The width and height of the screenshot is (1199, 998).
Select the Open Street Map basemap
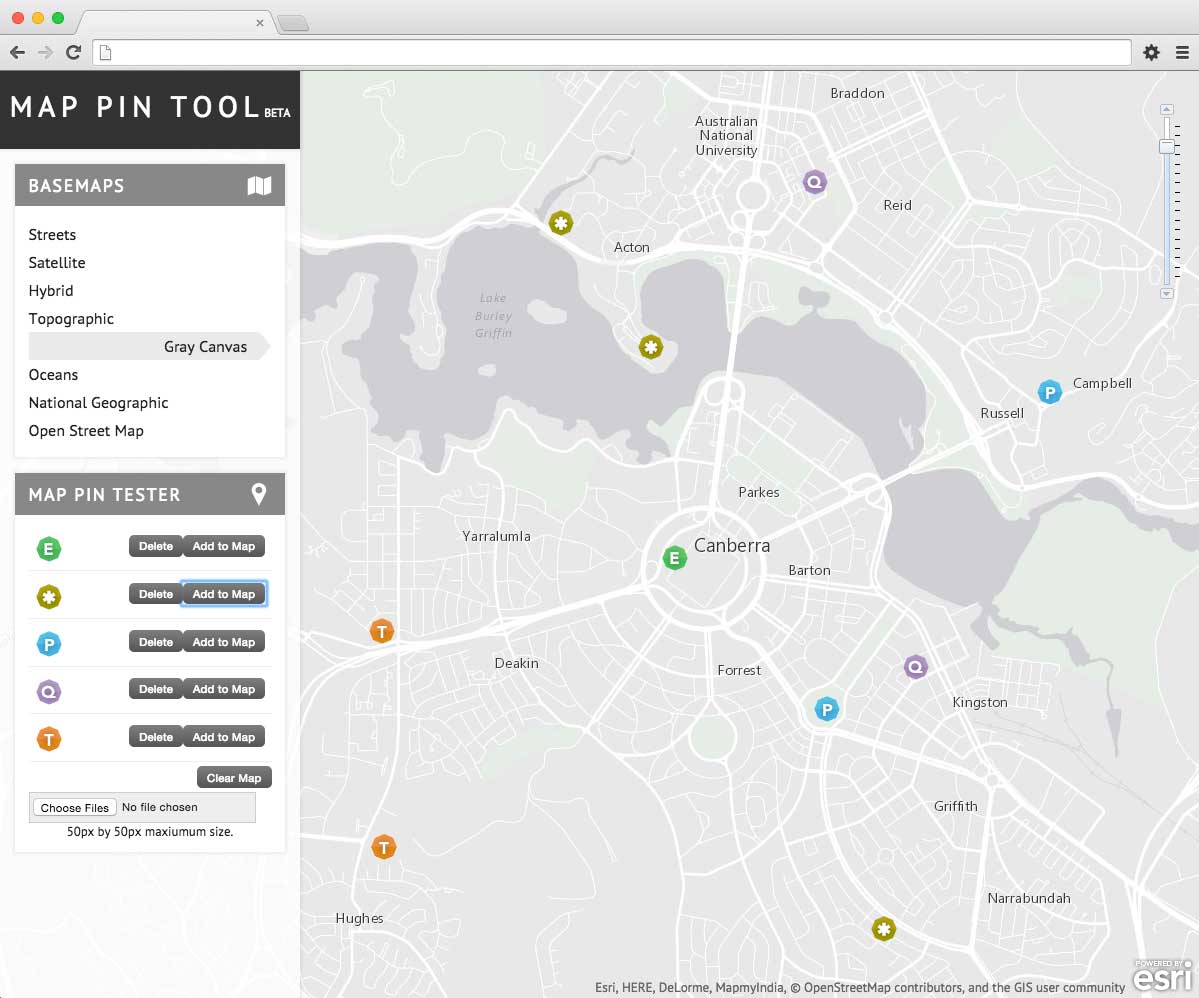(86, 431)
